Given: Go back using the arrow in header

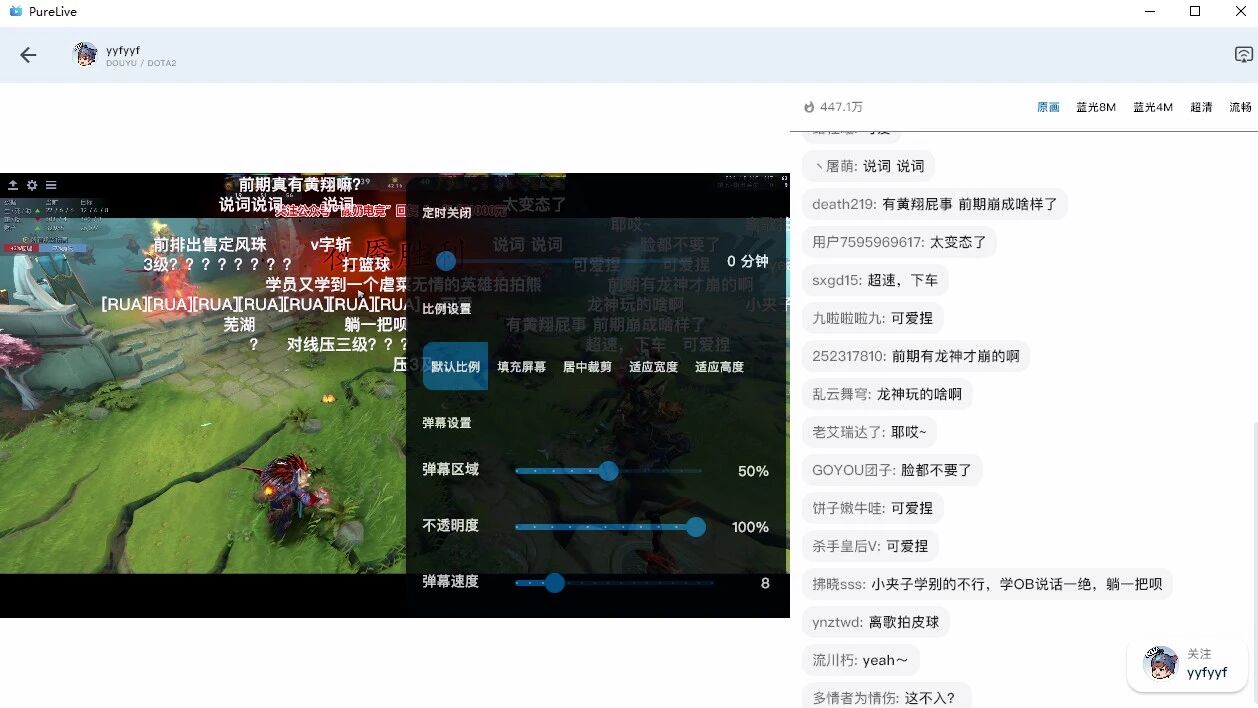Looking at the screenshot, I should (x=28, y=55).
